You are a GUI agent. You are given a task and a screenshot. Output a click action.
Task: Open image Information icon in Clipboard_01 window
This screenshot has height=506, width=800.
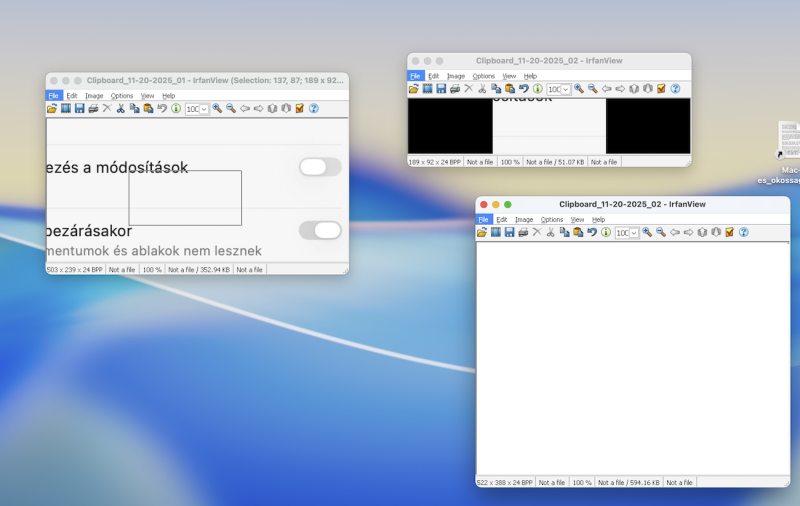pyautogui.click(x=176, y=108)
